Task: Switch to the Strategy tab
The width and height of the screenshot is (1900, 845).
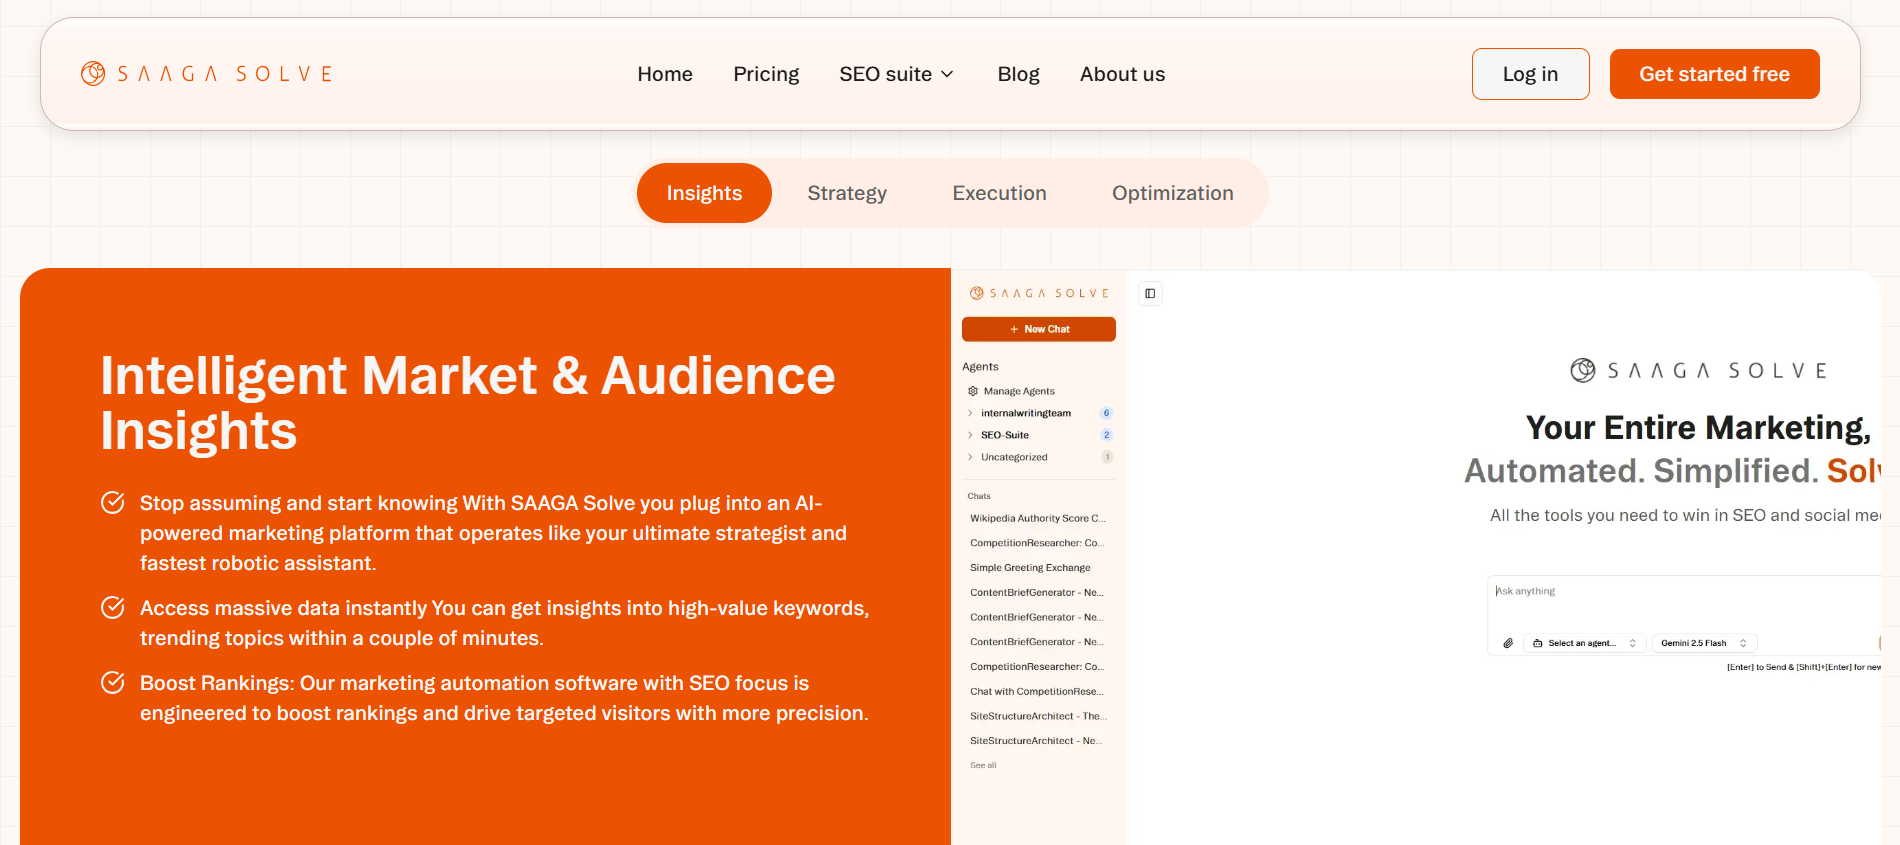Action: pyautogui.click(x=847, y=193)
